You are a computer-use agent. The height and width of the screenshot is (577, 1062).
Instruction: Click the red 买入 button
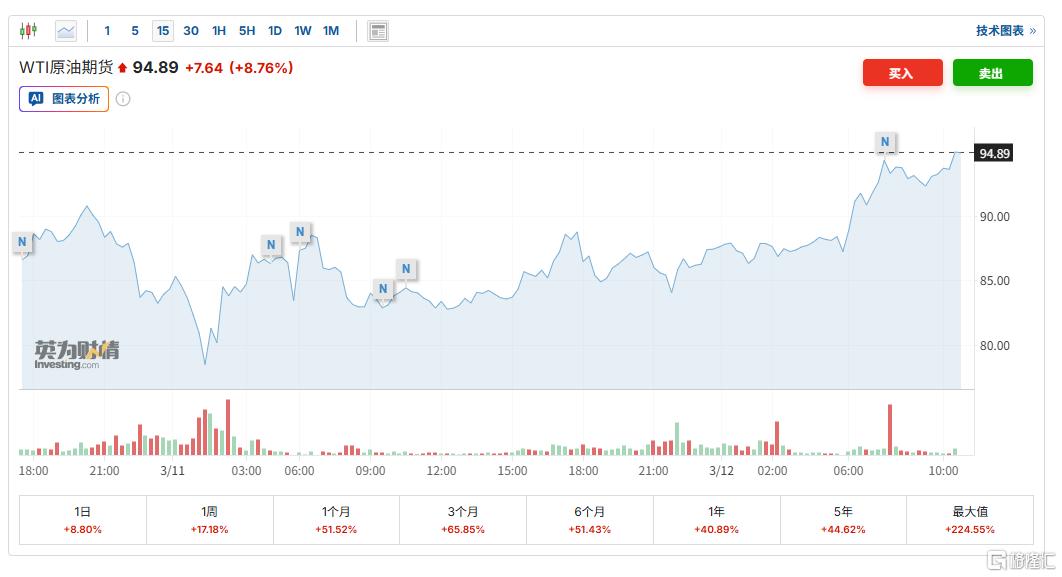pyautogui.click(x=902, y=73)
